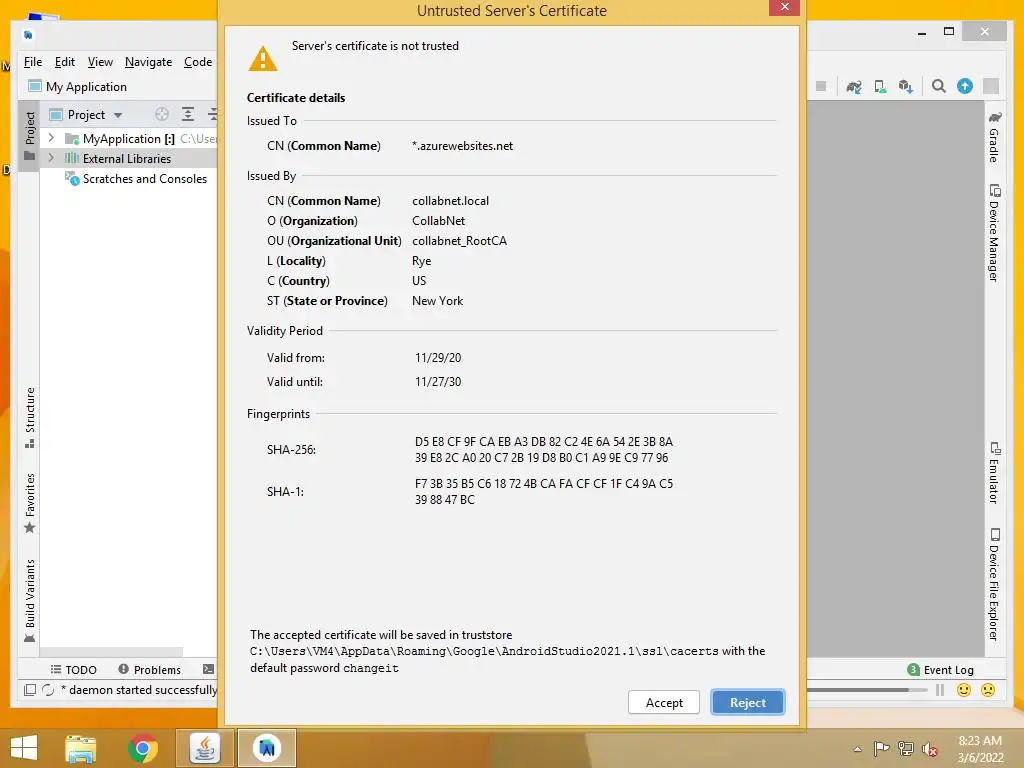Open the Terminal tool window icon
1024x768 pixels.
(208, 669)
